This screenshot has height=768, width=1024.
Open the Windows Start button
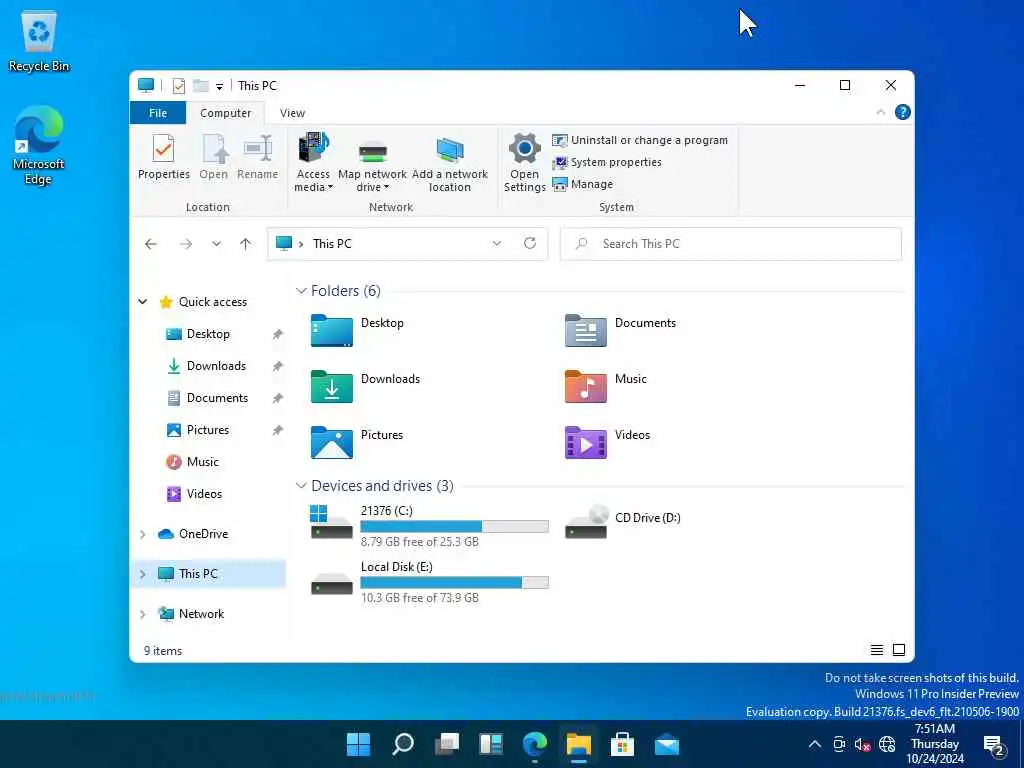pos(358,744)
